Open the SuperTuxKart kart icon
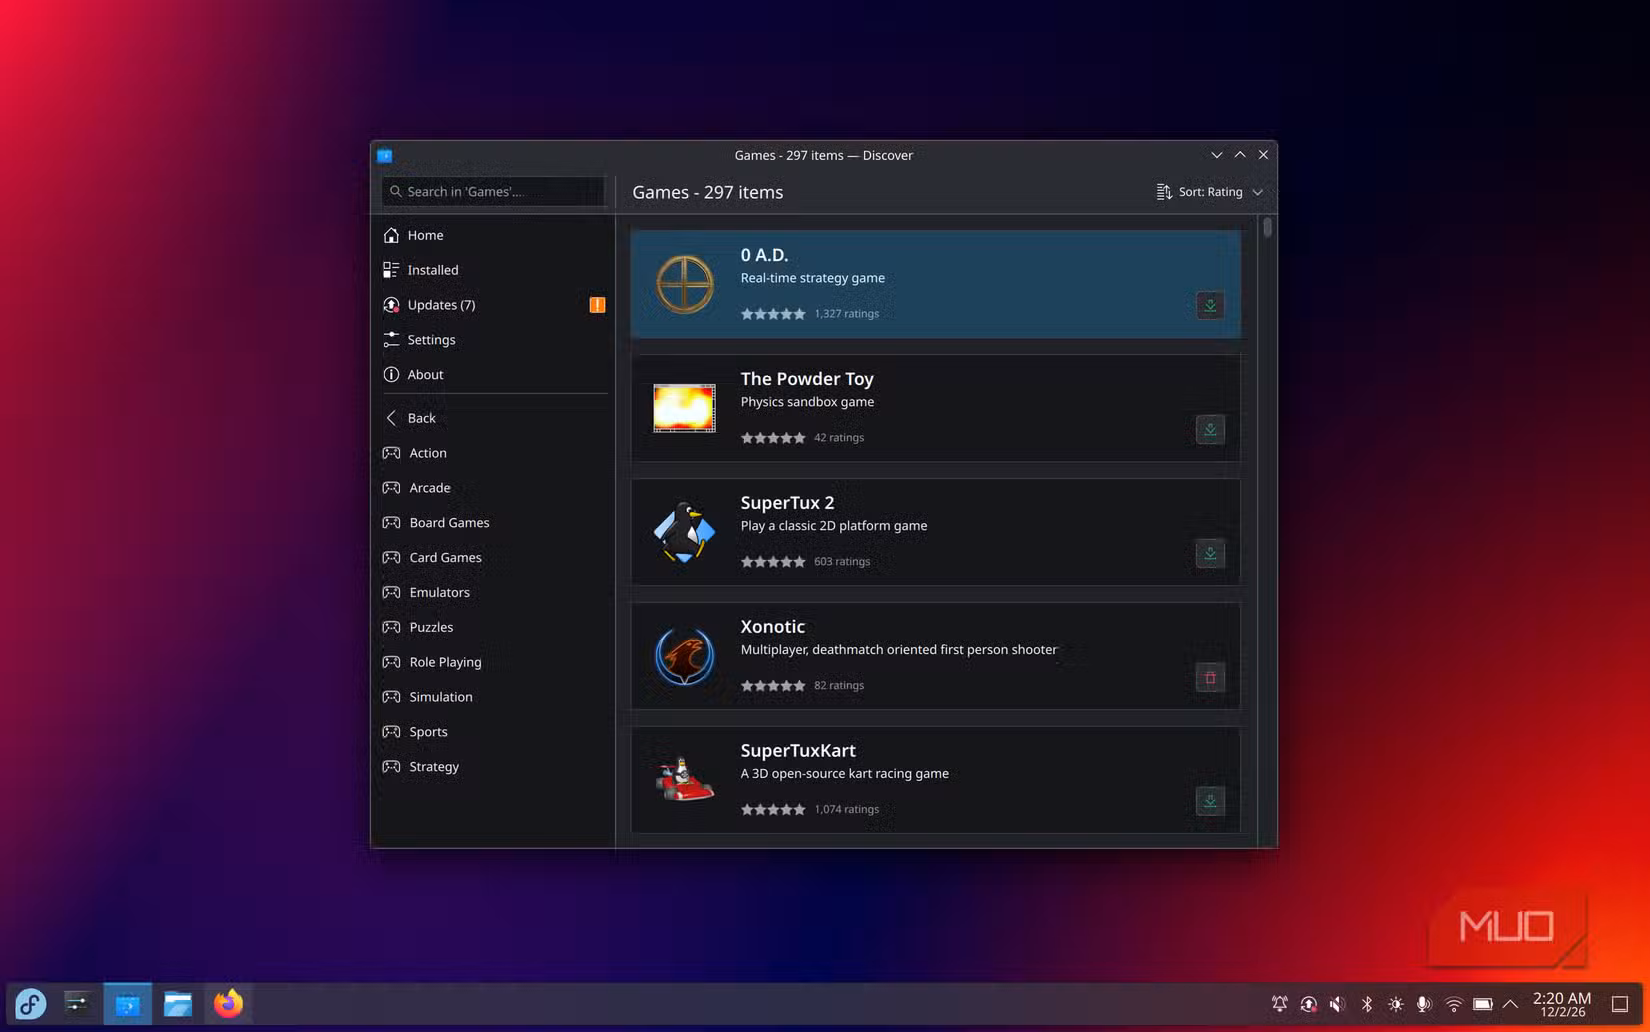The image size is (1650, 1032). tap(685, 780)
